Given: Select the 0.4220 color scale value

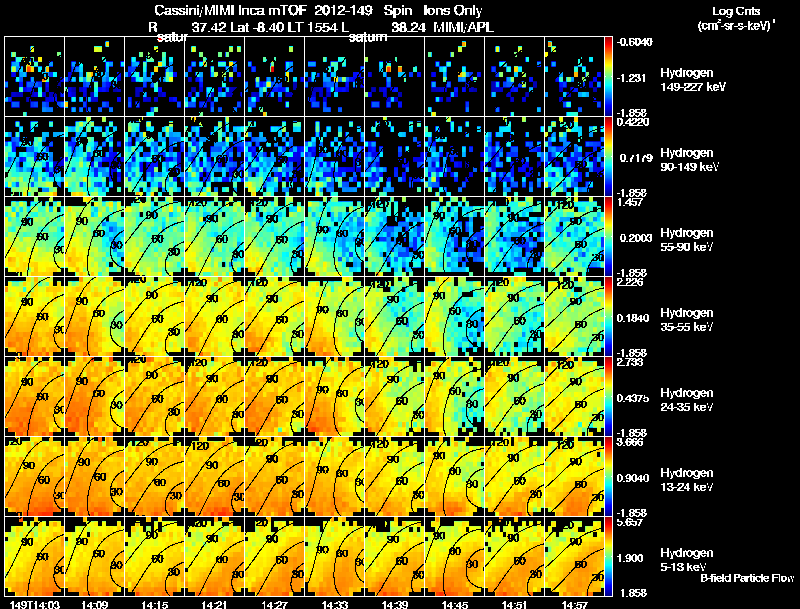Looking at the screenshot, I should (x=633, y=122).
